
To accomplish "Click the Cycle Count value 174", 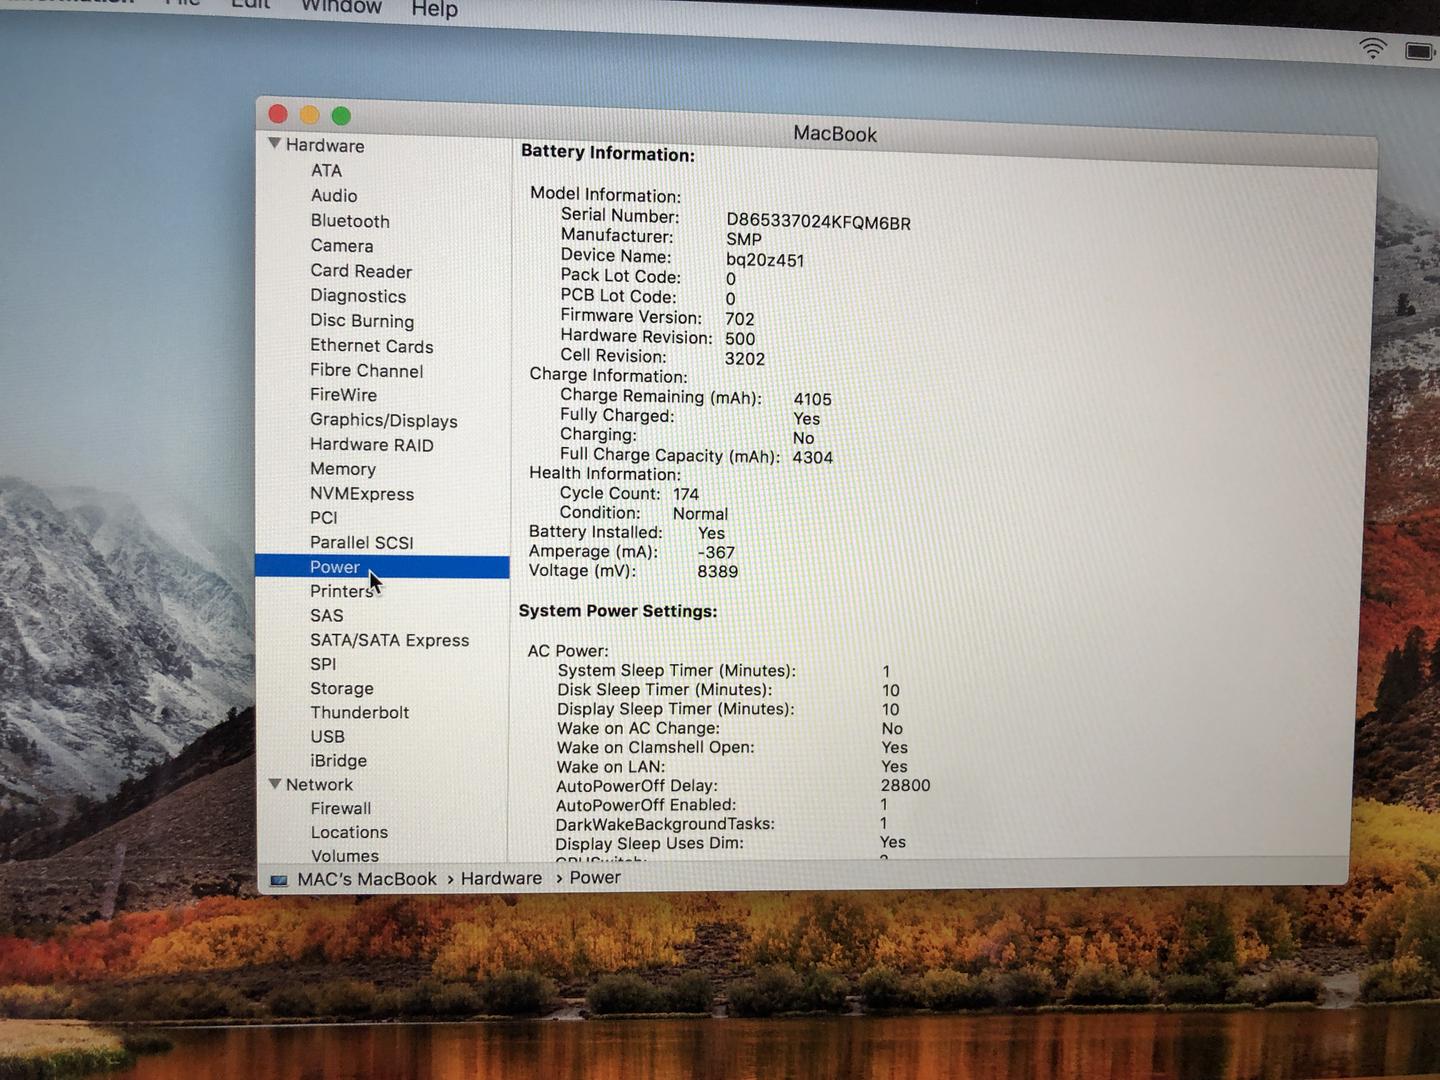I will pos(686,494).
